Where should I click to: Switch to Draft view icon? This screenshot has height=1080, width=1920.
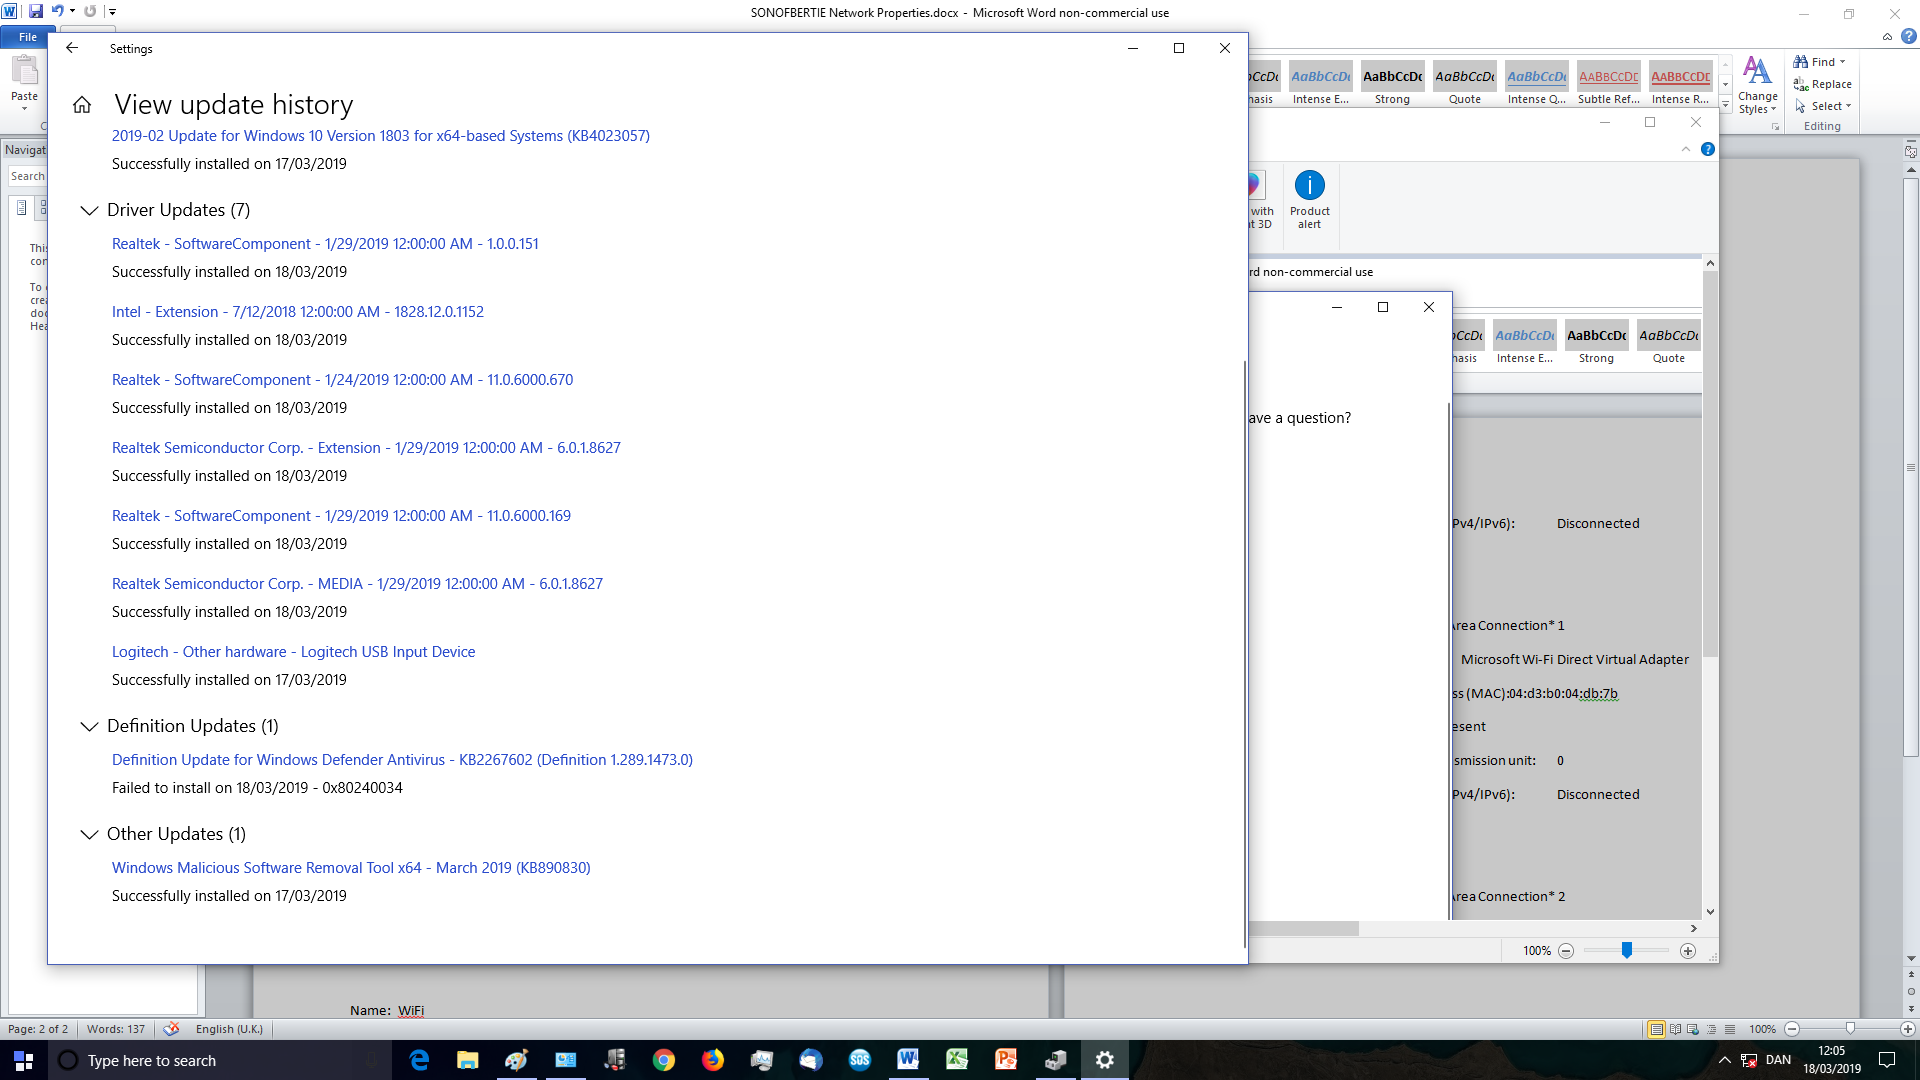tap(1729, 1029)
